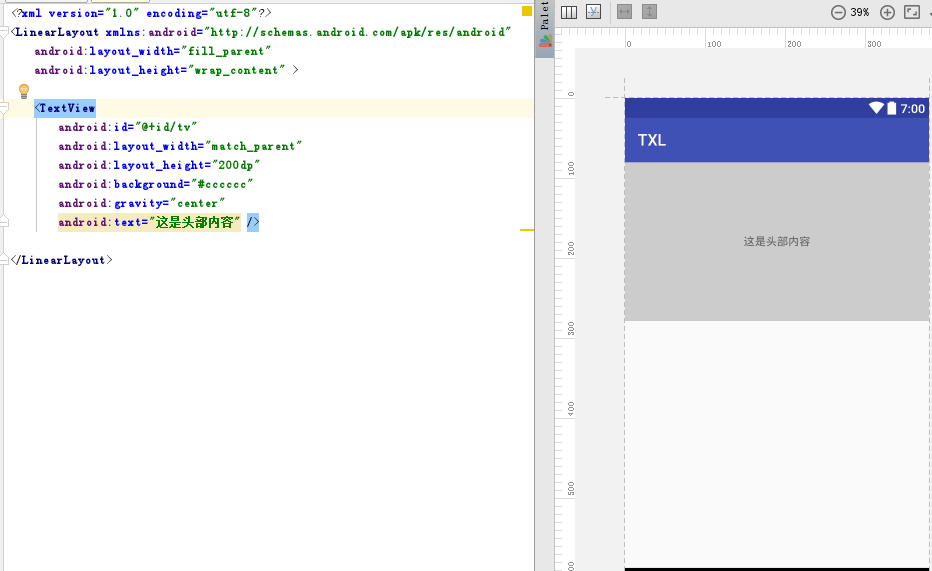Image resolution: width=932 pixels, height=571 pixels.
Task: Click the gravity="center" attribute
Action: pyautogui.click(x=141, y=203)
